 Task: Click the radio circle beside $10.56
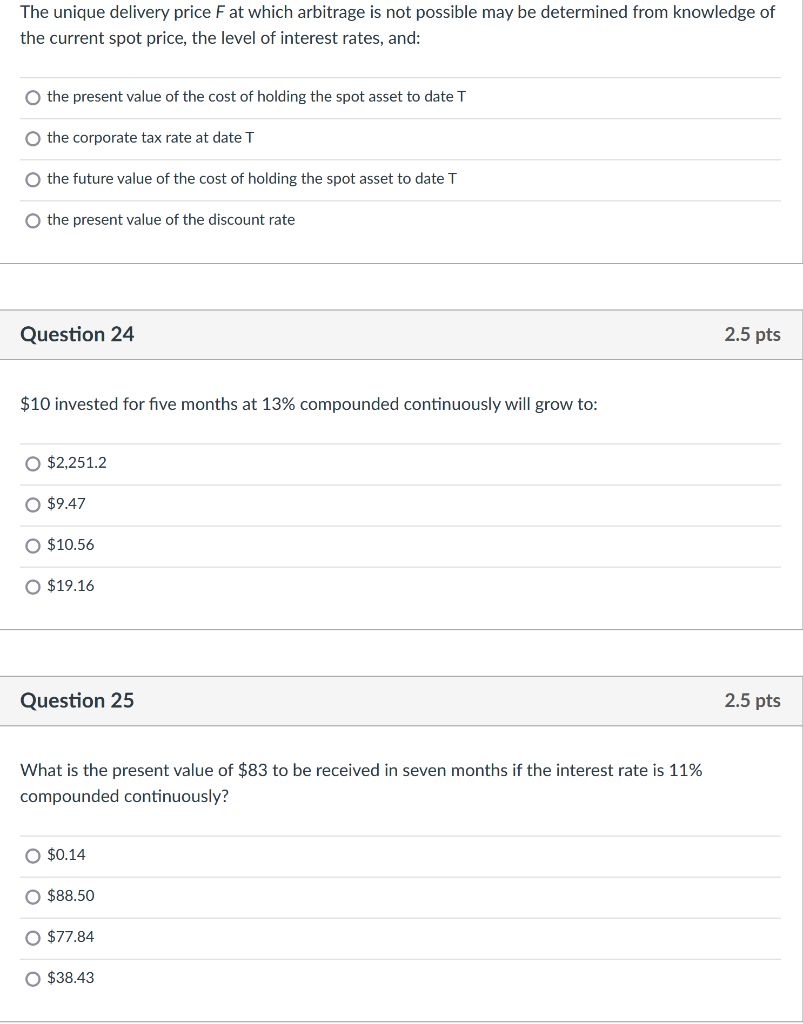point(32,545)
